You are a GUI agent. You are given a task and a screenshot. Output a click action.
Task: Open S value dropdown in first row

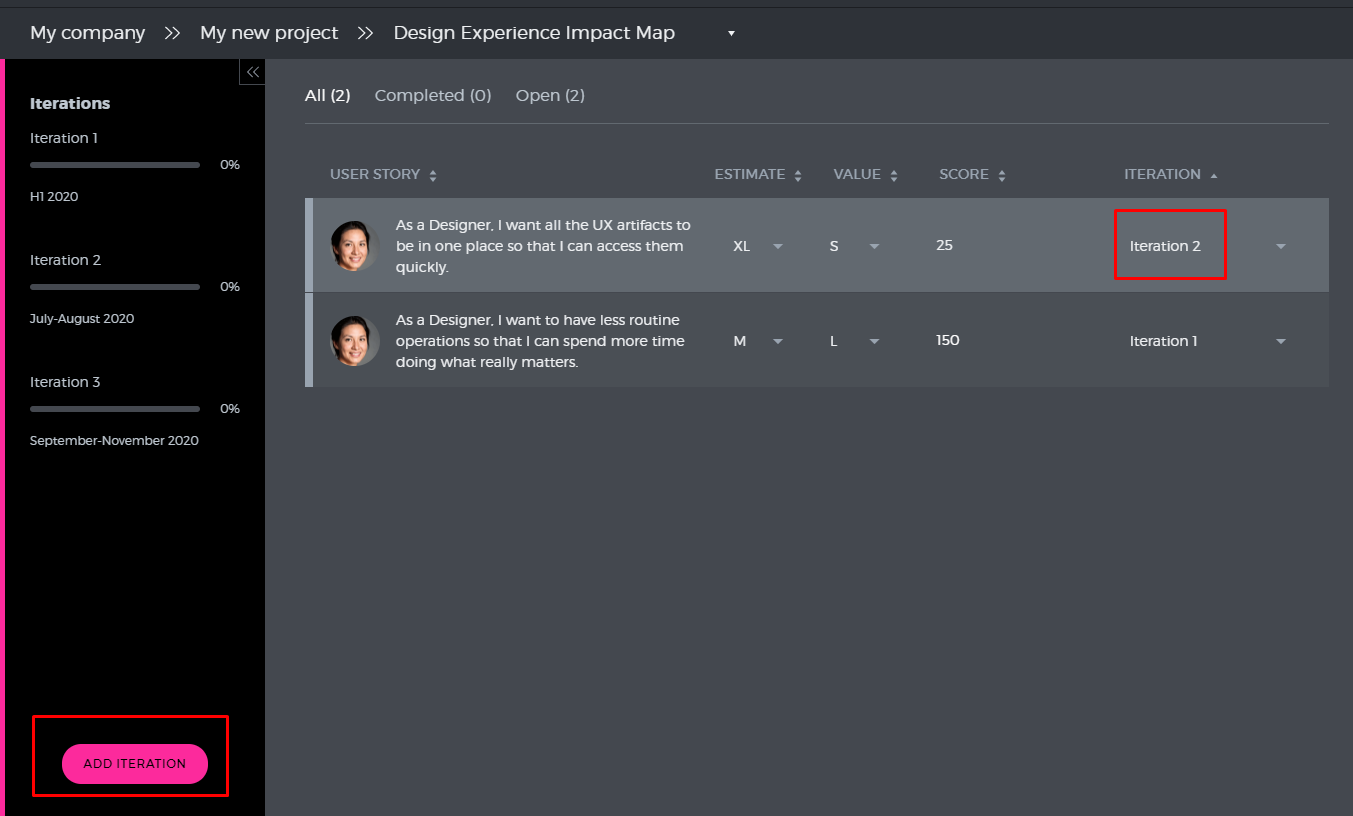click(x=874, y=247)
